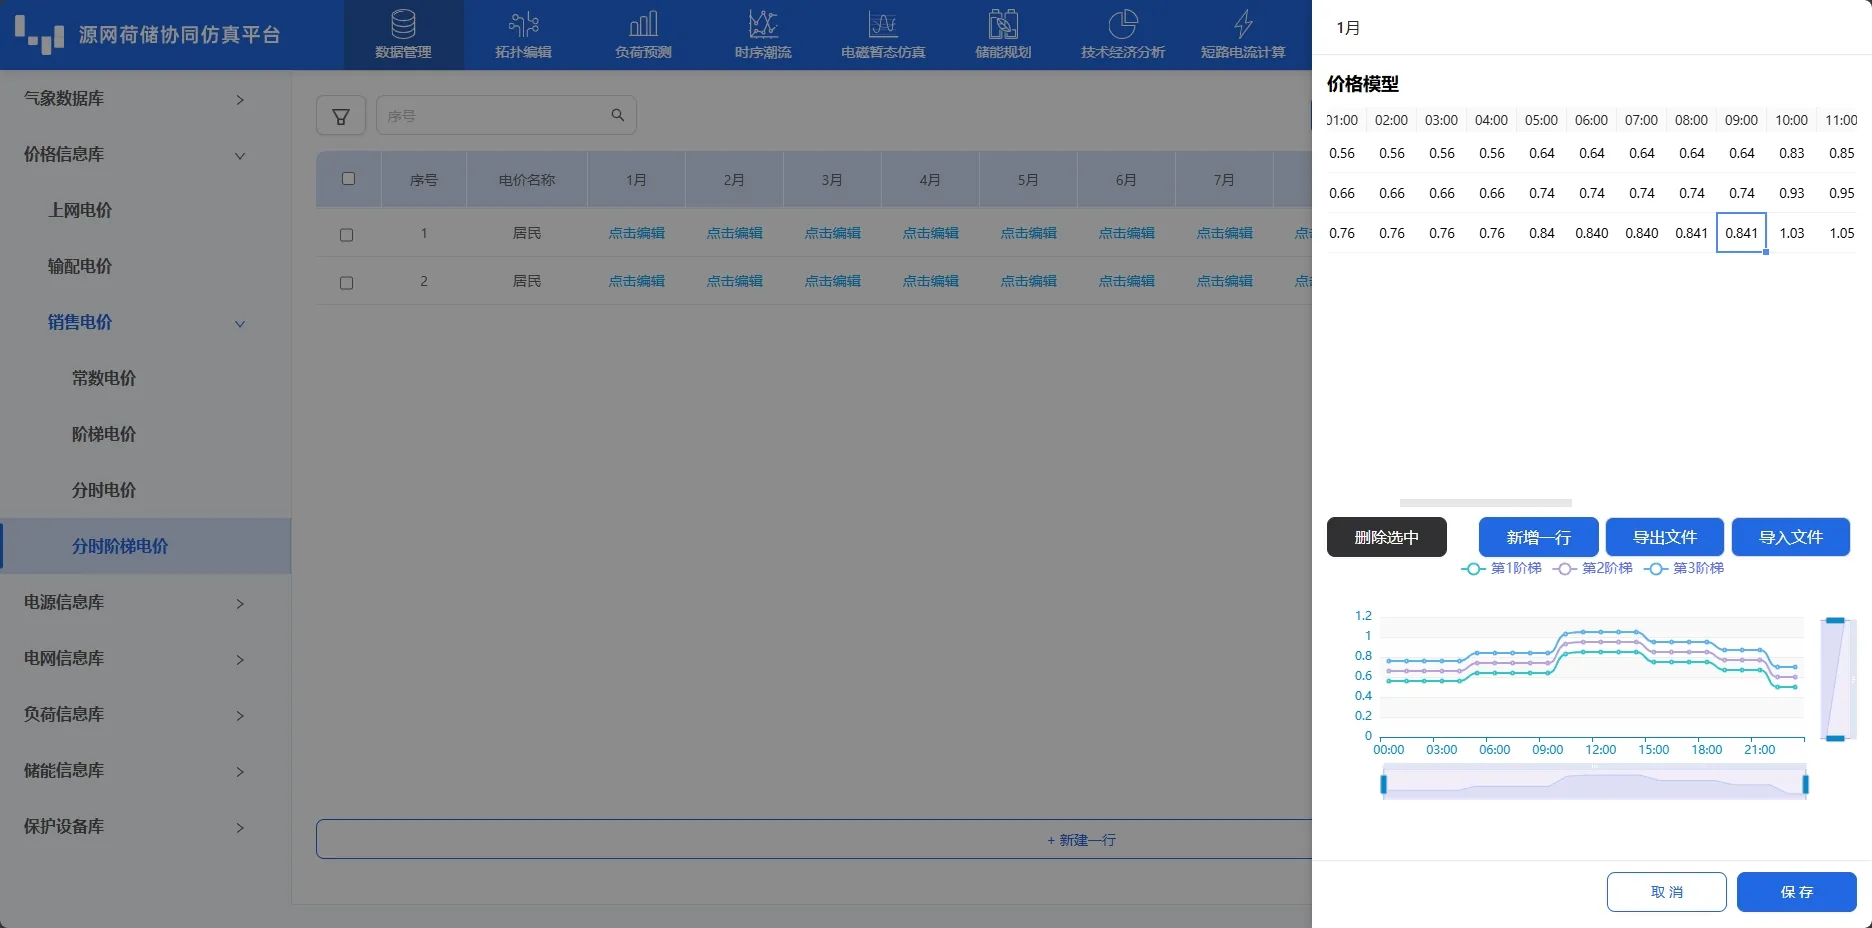Click the search magnifier icon

pos(618,115)
